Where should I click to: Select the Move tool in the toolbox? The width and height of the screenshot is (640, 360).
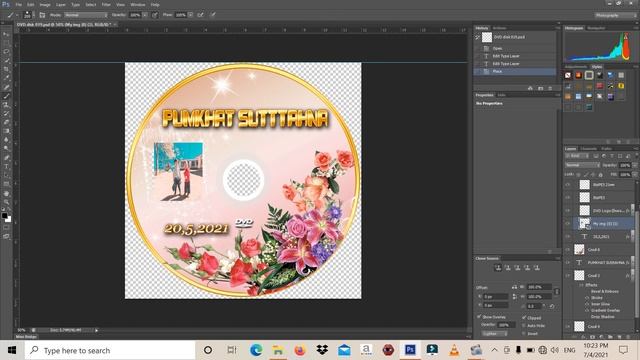6,35
